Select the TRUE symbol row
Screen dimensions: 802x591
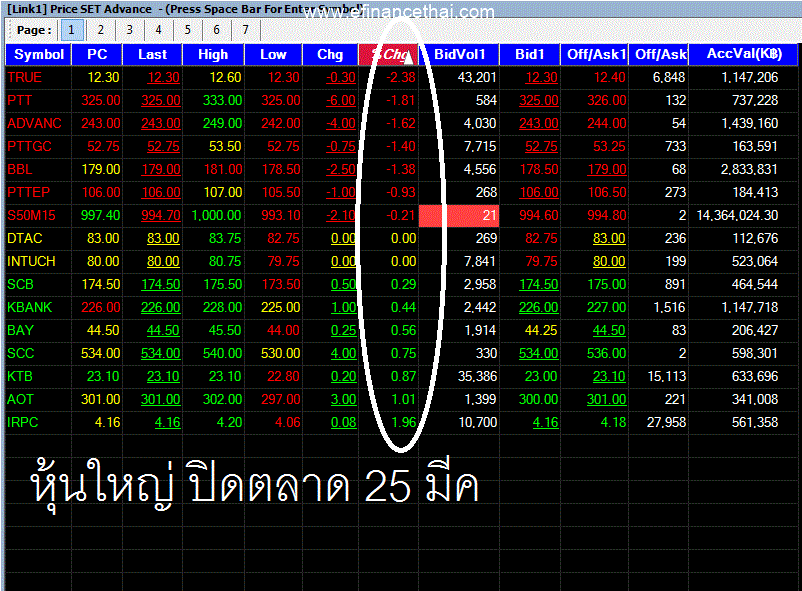pyautogui.click(x=25, y=77)
